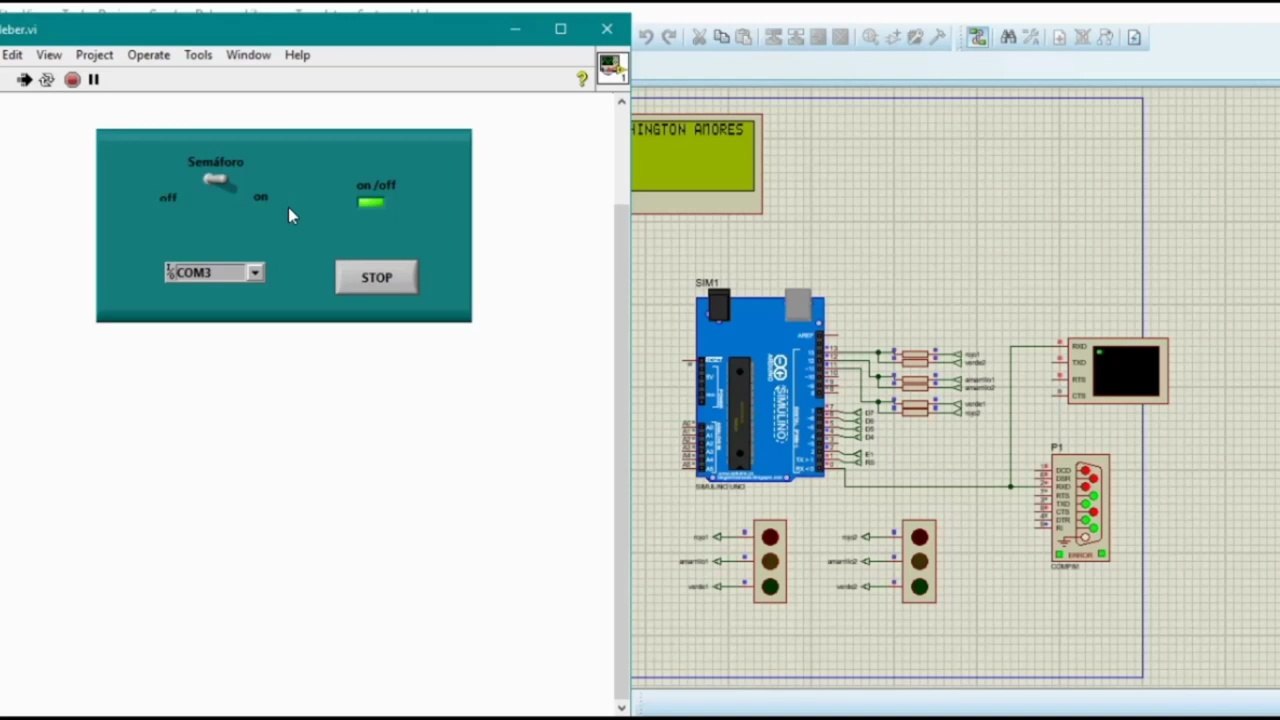The width and height of the screenshot is (1280, 720).
Task: Abort execution with the red stop icon
Action: (72, 79)
